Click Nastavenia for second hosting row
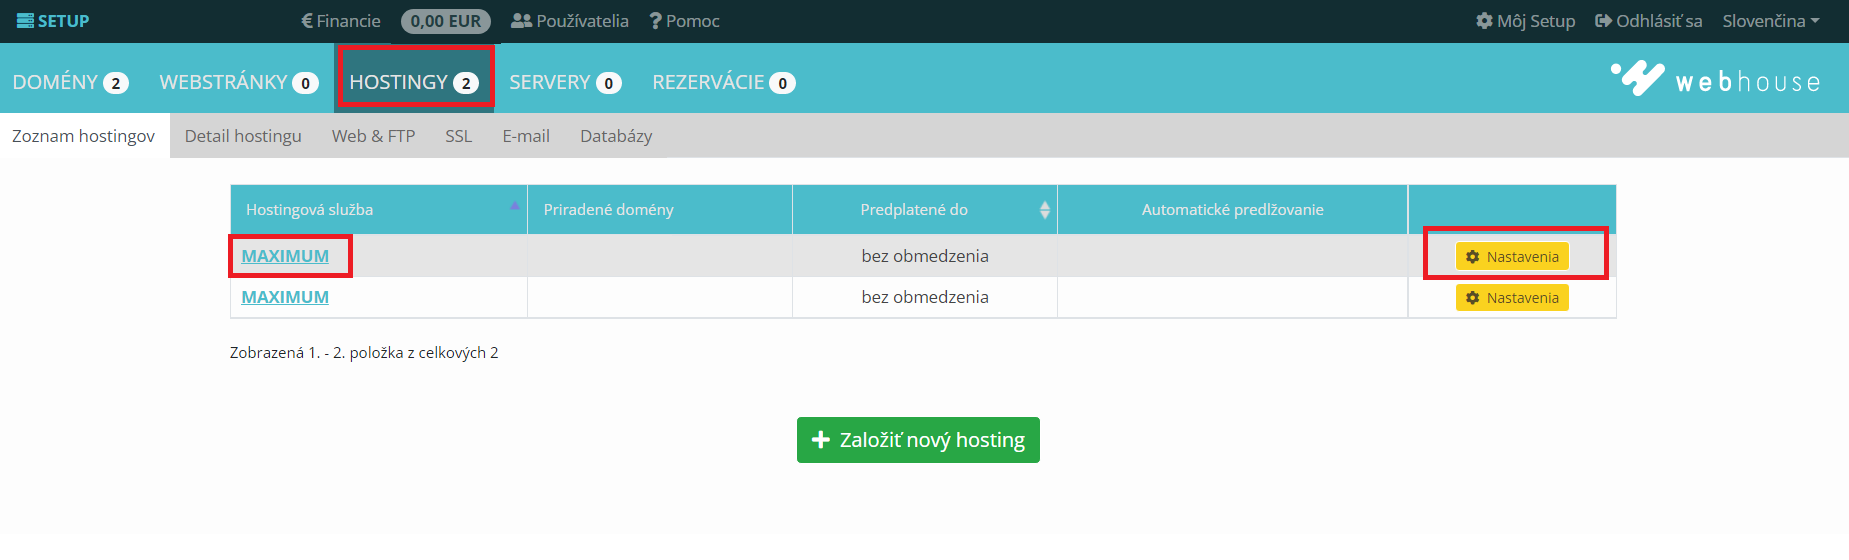Image resolution: width=1849 pixels, height=560 pixels. click(x=1512, y=298)
